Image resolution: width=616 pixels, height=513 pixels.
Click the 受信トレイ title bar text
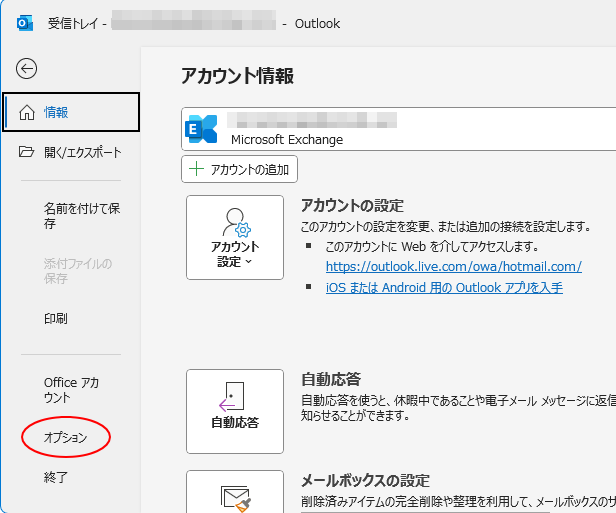(x=73, y=24)
